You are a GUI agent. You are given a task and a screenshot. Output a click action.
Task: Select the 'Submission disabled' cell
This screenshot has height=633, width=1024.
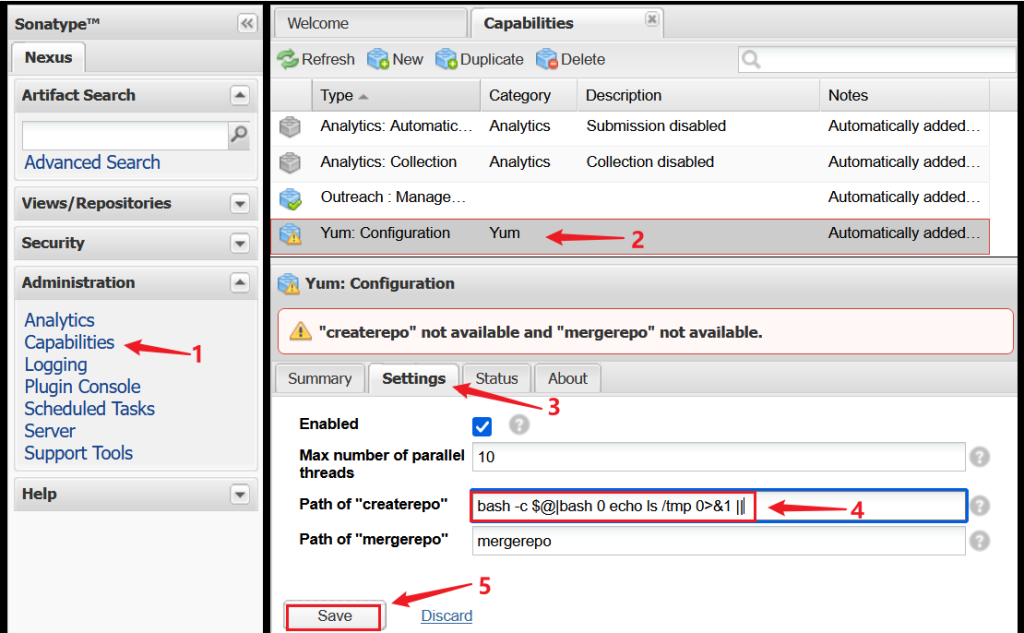656,126
